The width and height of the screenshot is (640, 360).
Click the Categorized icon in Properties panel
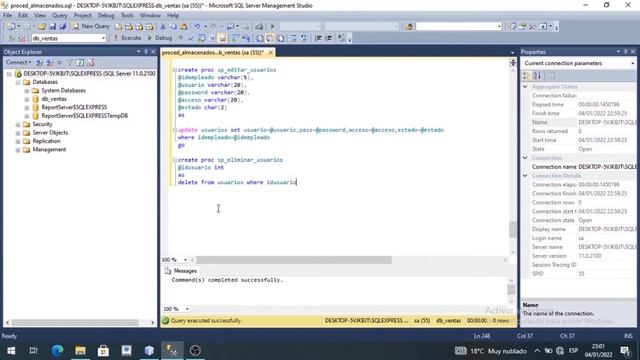coord(527,76)
